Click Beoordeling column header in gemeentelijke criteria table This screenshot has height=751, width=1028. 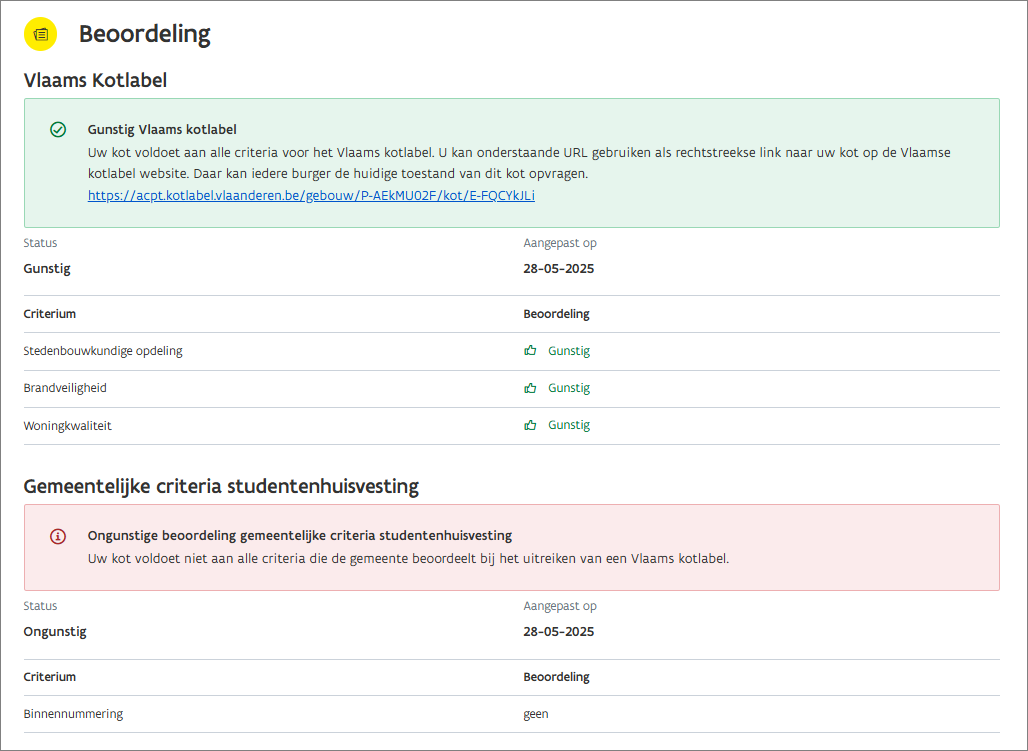point(556,677)
